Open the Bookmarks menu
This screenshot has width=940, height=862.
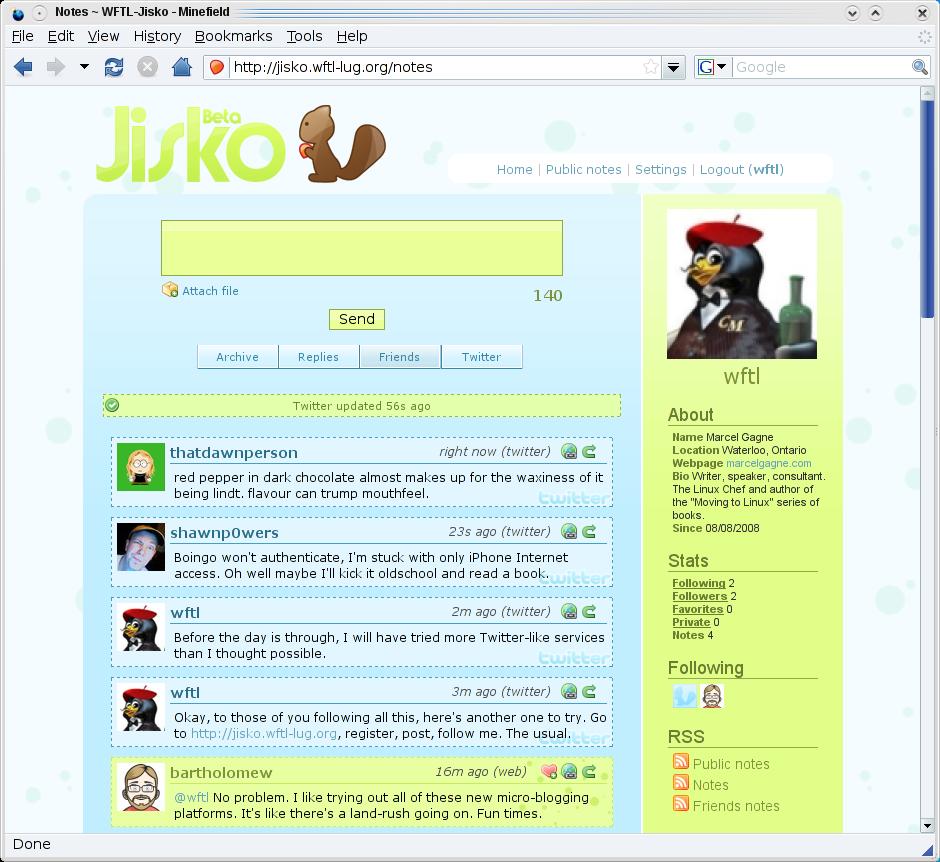coord(233,36)
